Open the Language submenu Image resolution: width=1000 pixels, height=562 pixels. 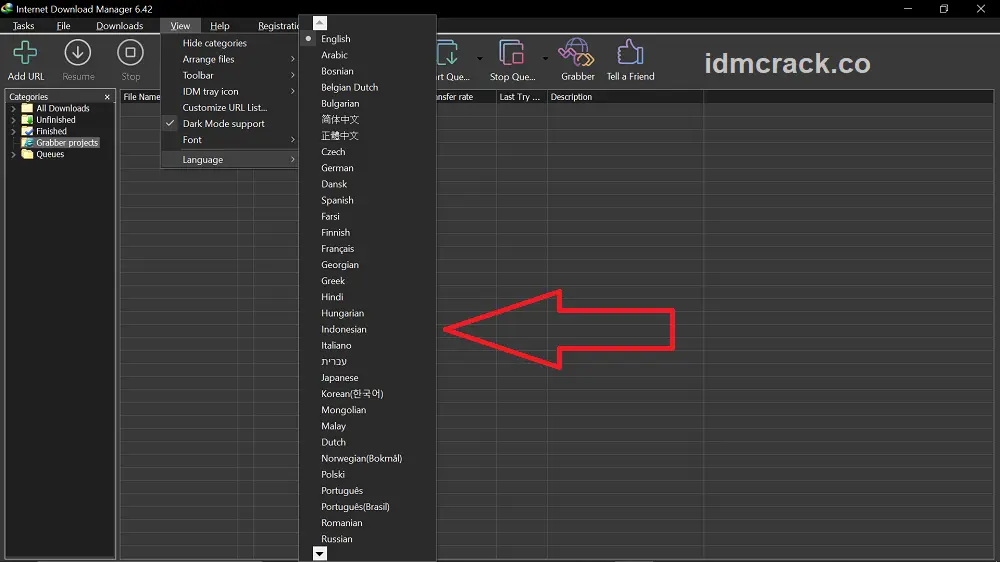coord(230,159)
